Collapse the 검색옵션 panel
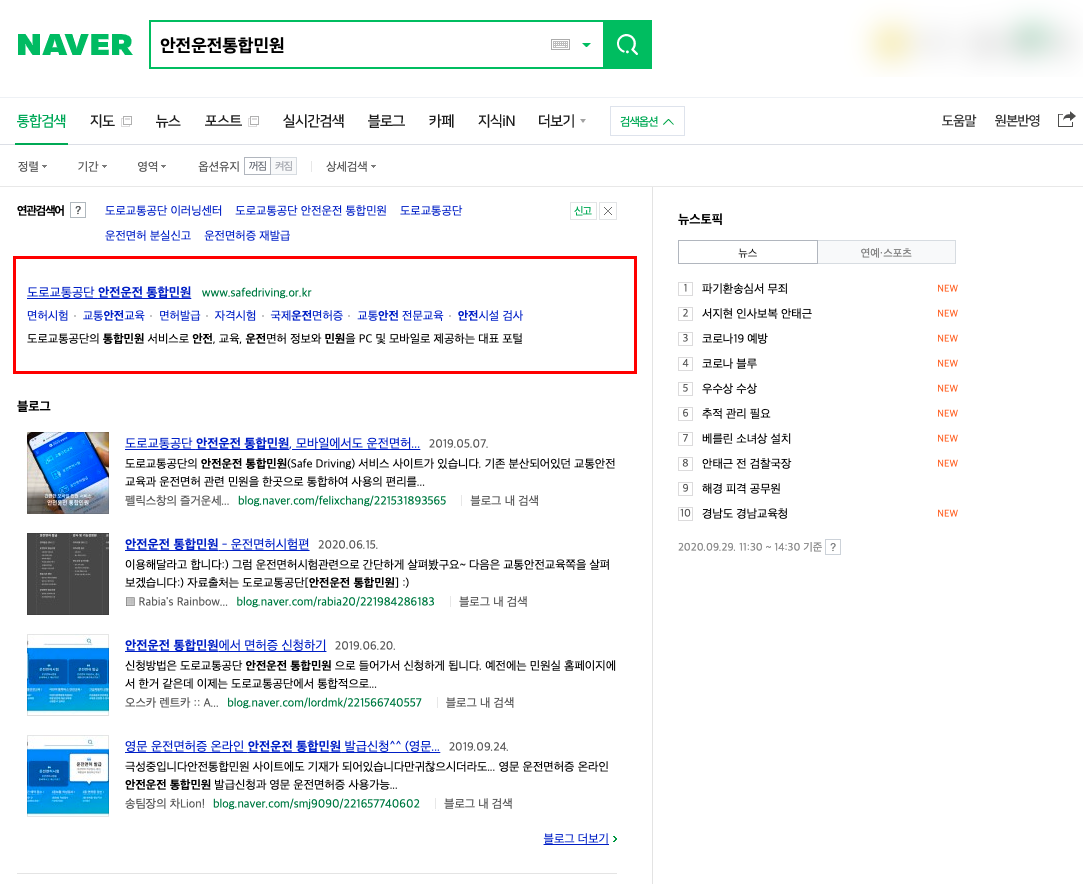 (647, 122)
